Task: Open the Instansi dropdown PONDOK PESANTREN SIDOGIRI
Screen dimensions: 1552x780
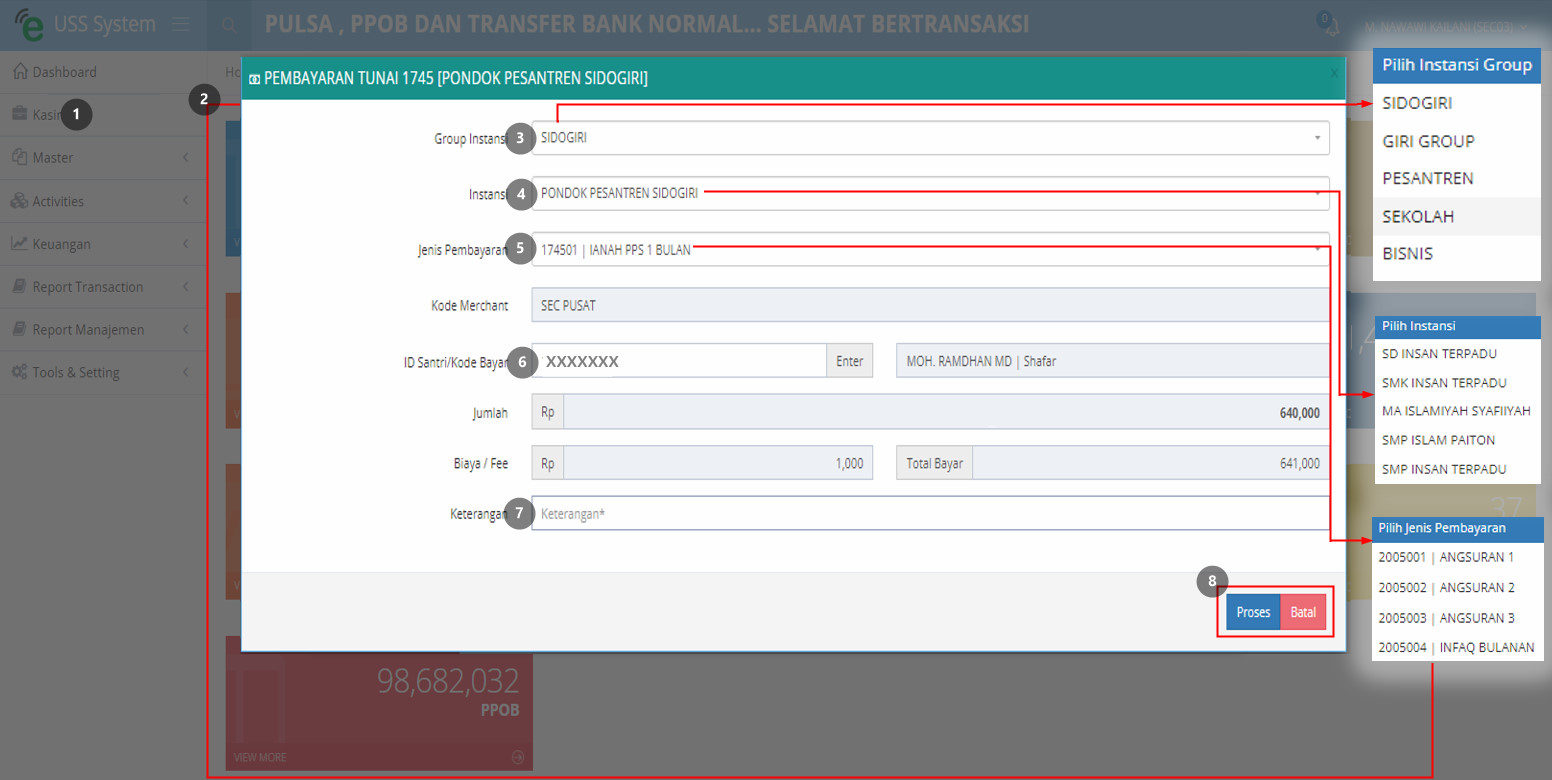Action: point(930,194)
